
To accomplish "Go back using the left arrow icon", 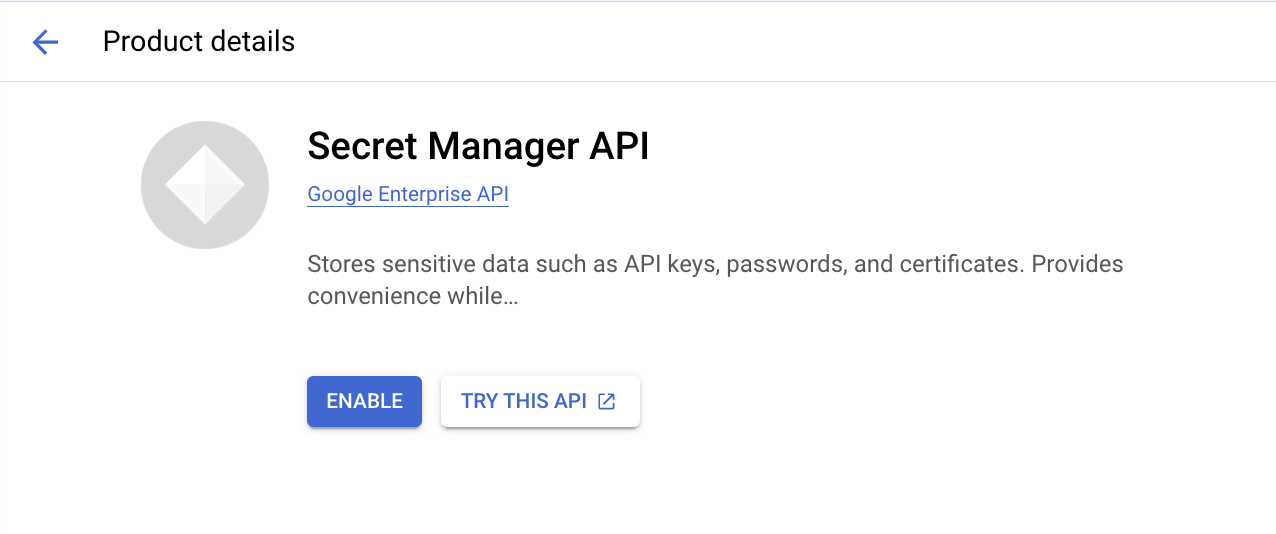I will (45, 41).
